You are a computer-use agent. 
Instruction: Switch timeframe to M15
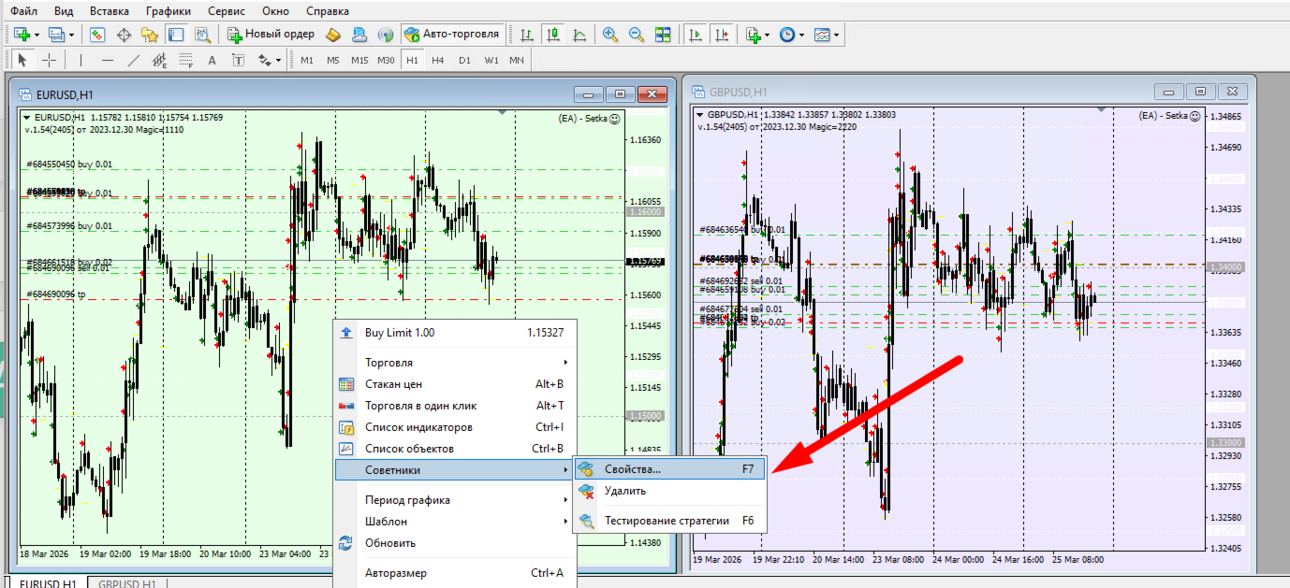(x=359, y=60)
